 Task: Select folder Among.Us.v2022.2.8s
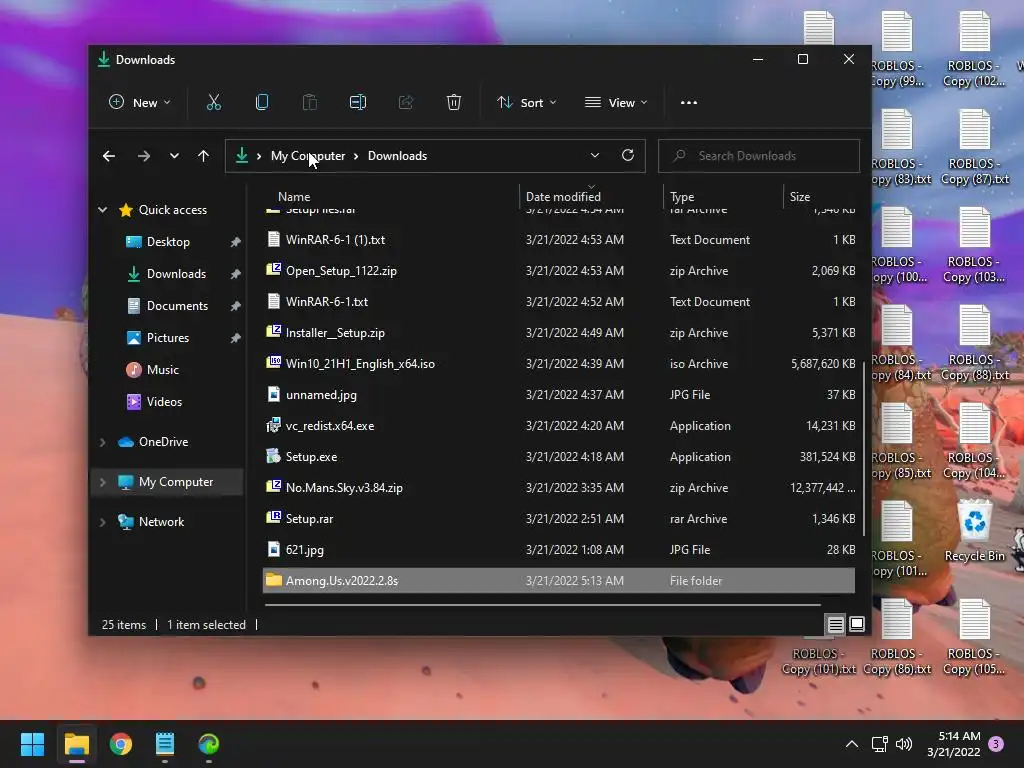point(559,581)
